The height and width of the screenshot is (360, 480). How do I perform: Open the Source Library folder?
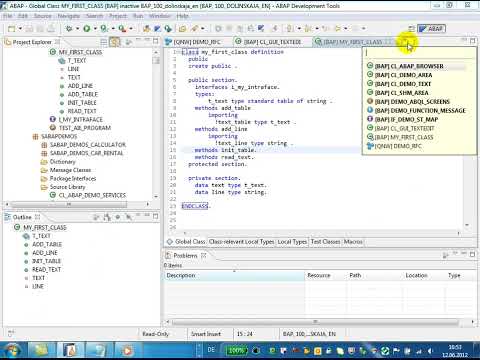67,187
